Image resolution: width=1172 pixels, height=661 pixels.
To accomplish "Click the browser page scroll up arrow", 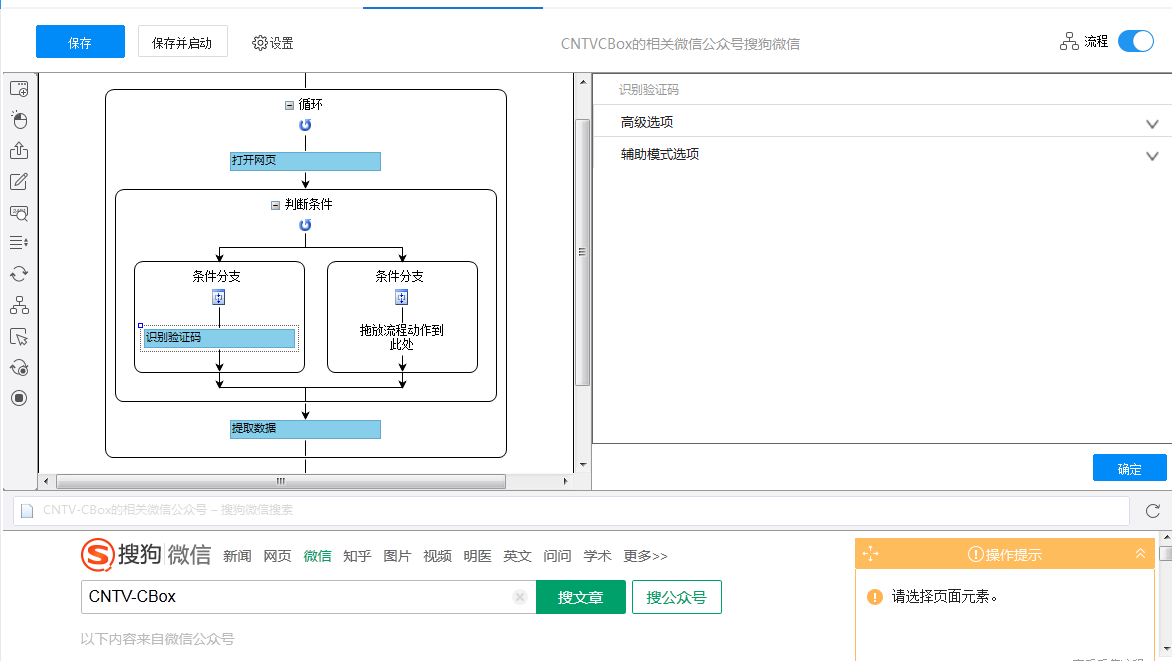I will [1165, 538].
